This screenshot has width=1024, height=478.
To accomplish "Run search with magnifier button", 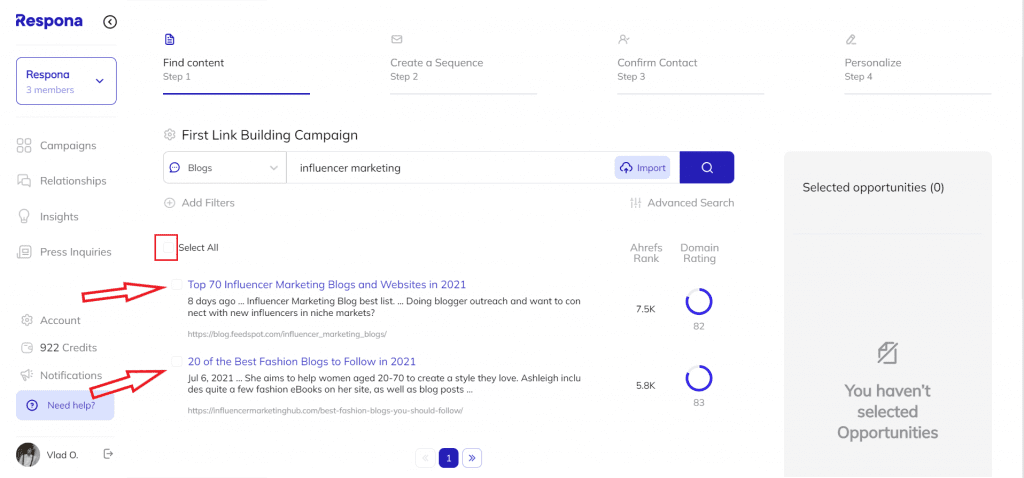I will point(707,168).
